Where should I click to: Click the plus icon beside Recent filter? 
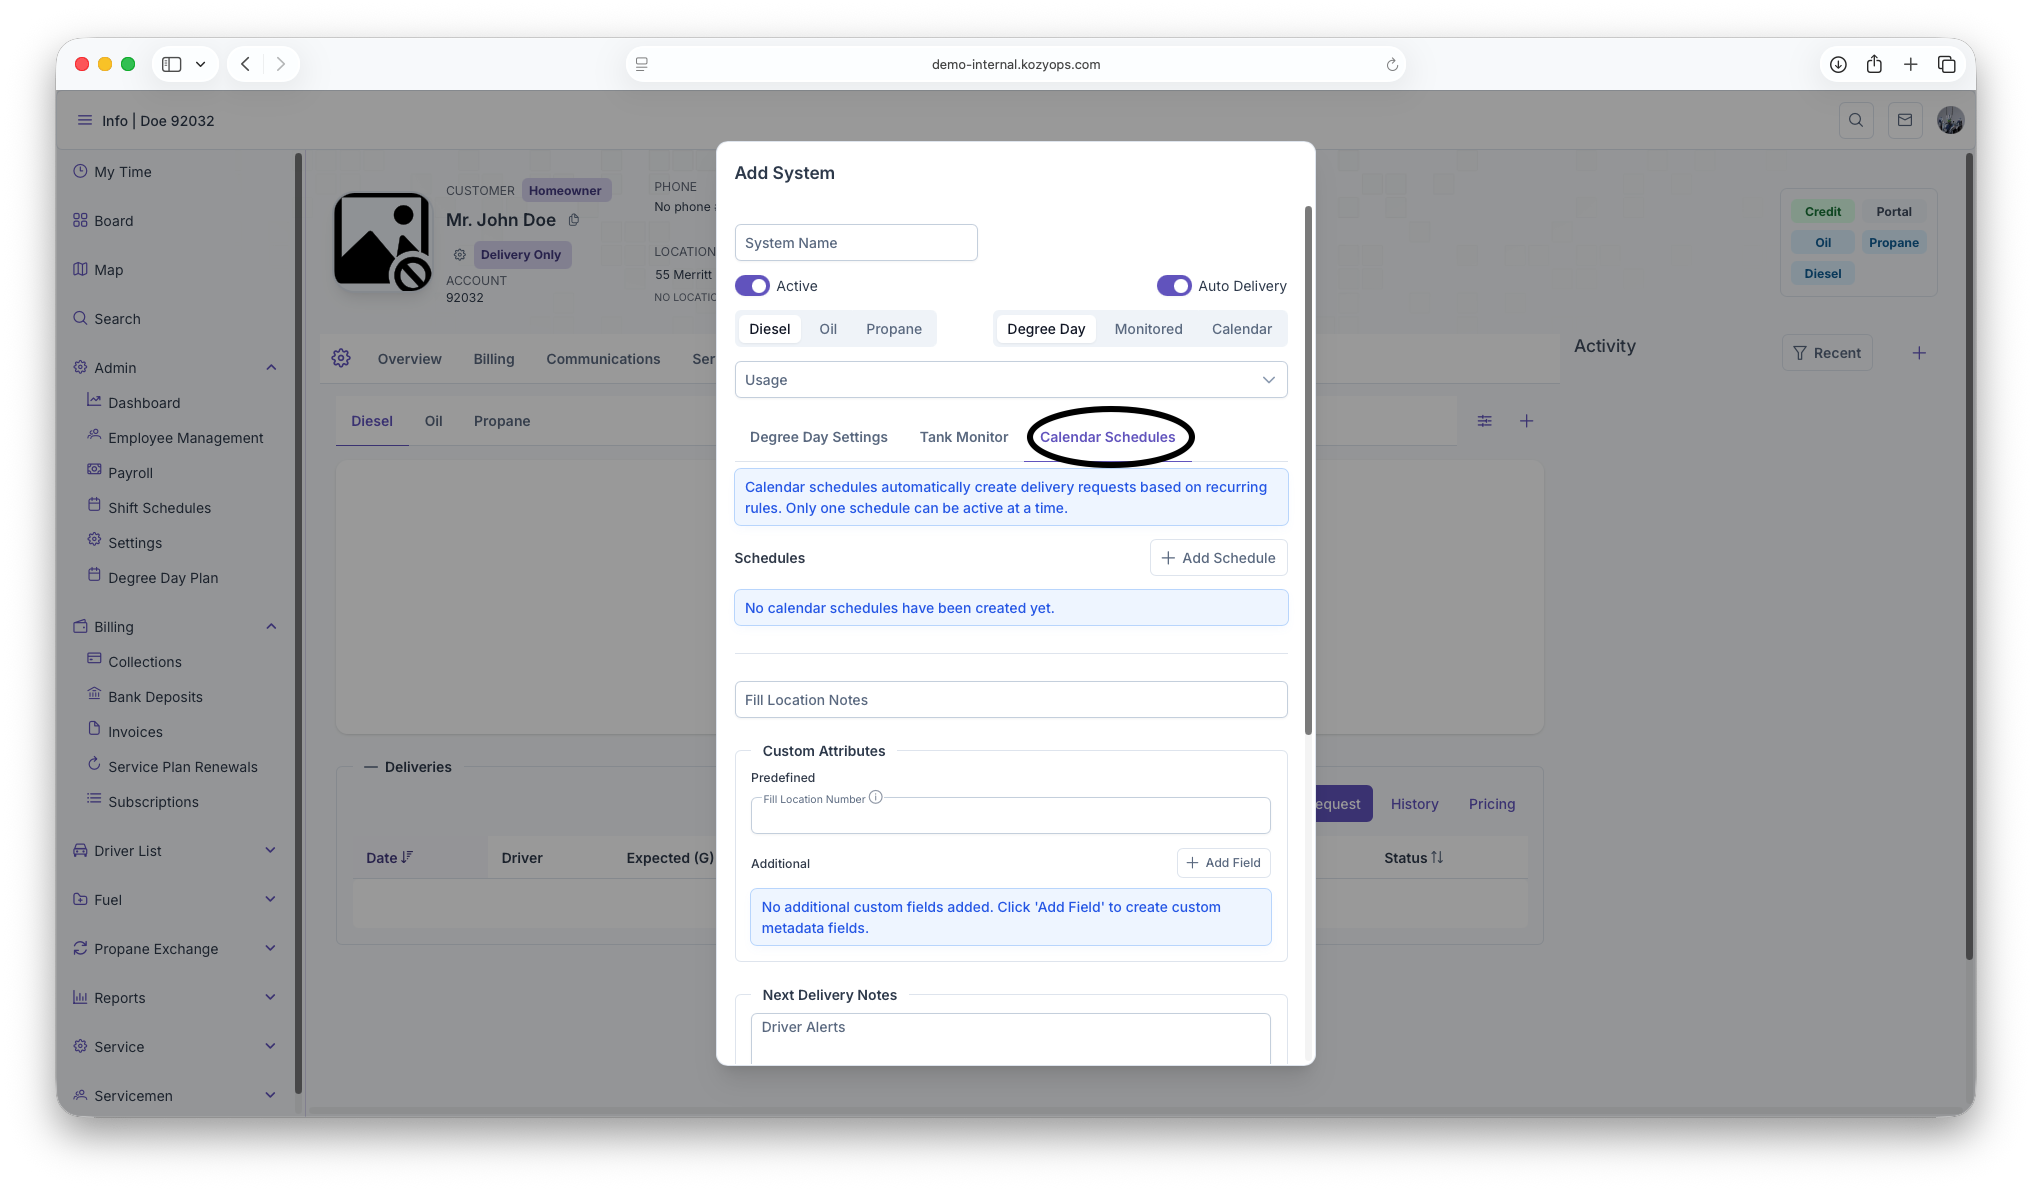[x=1919, y=353]
